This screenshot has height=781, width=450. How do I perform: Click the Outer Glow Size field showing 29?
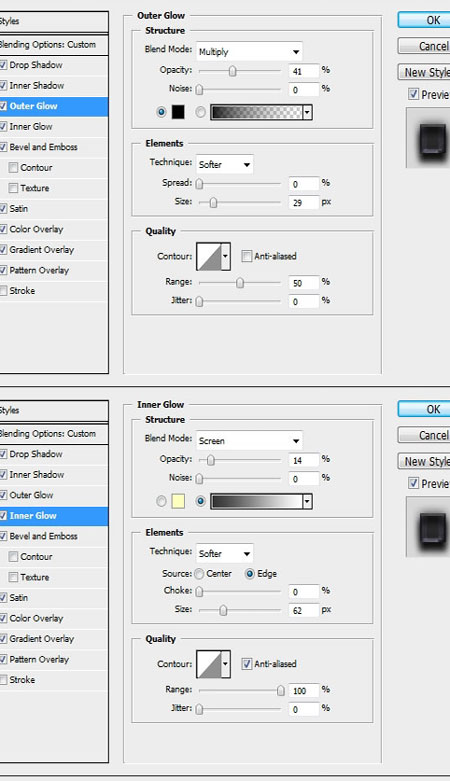pos(303,202)
